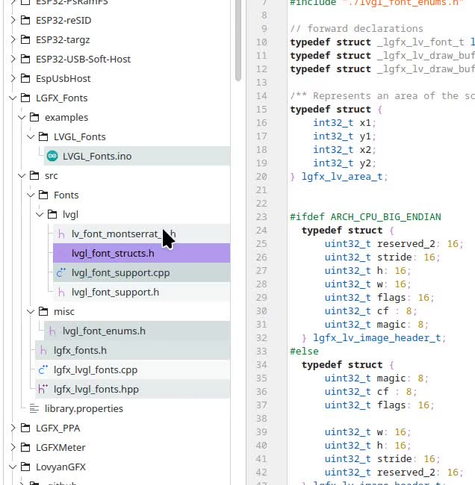Image resolution: width=475 pixels, height=485 pixels.
Task: Open lgfx_lvgl_fonts.hpp file
Action: (x=133, y=389)
